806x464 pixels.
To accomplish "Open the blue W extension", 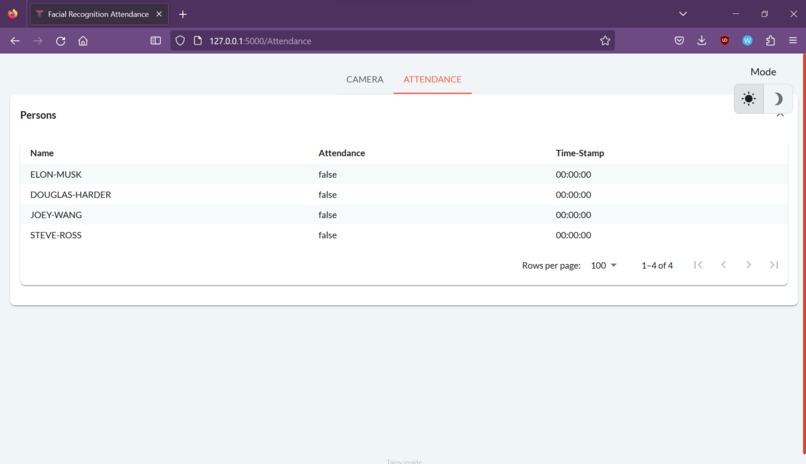I will click(x=747, y=41).
